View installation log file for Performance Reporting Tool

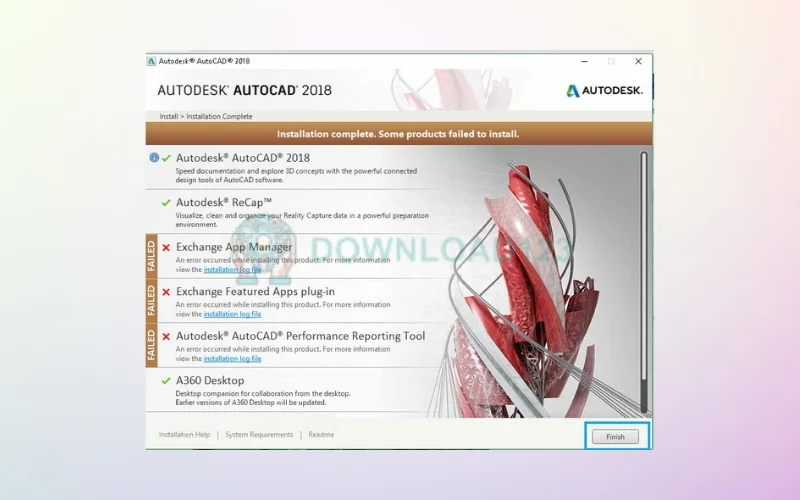232,358
